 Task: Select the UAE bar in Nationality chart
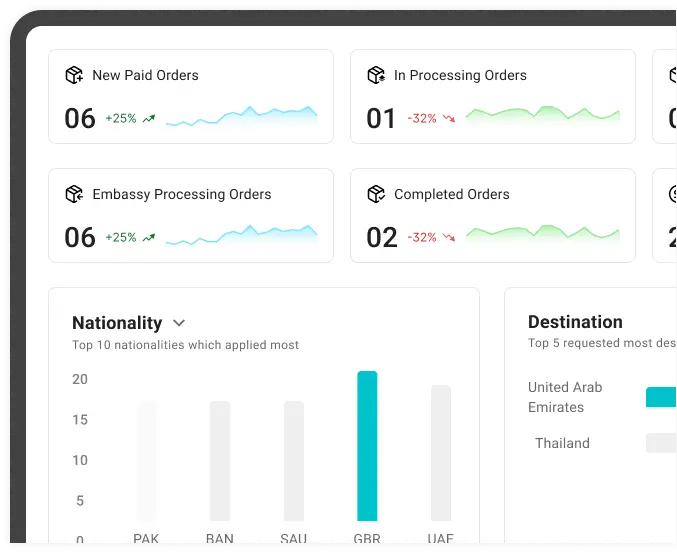(441, 452)
